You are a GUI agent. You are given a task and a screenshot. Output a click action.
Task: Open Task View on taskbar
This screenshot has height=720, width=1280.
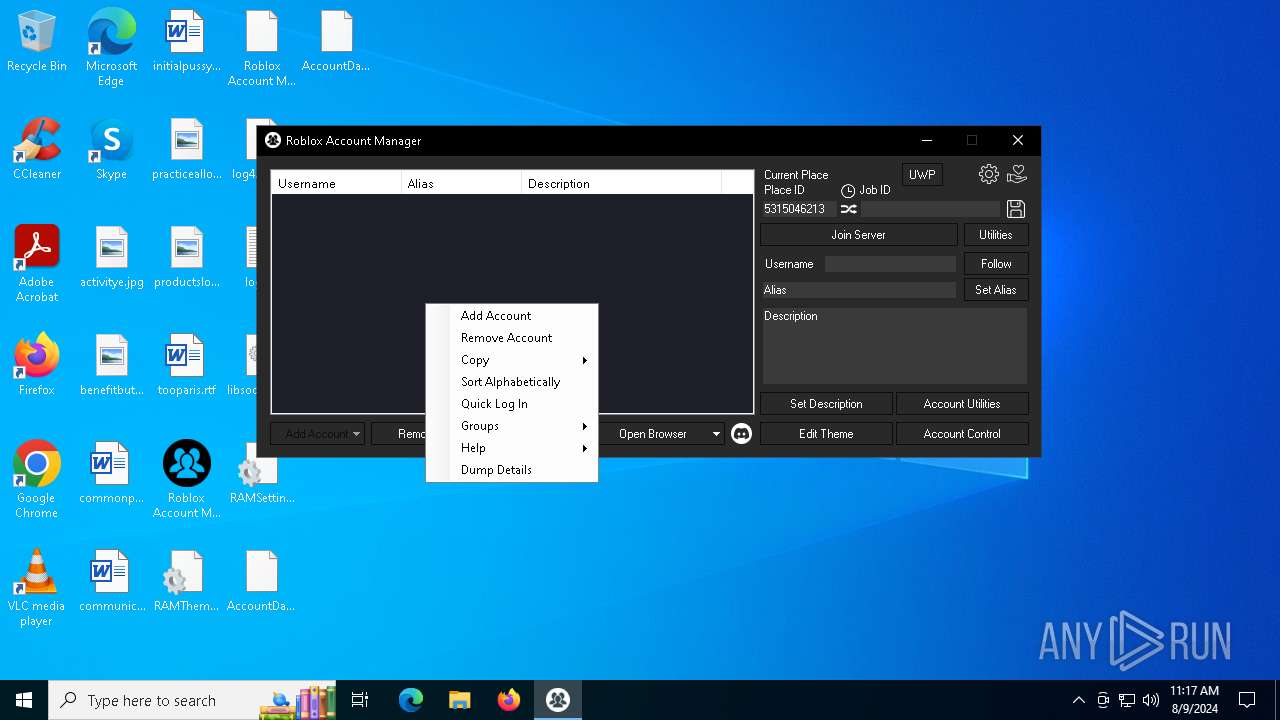[x=360, y=700]
